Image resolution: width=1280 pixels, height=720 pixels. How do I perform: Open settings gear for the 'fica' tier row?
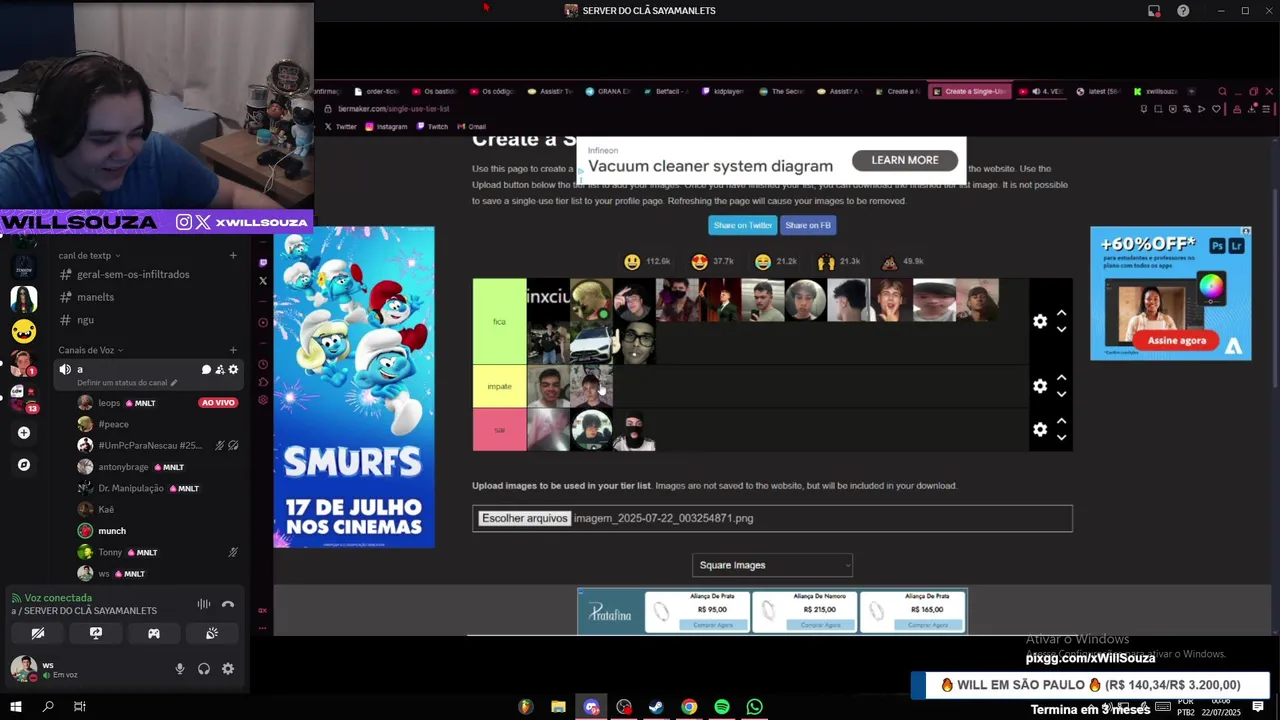pos(1040,321)
